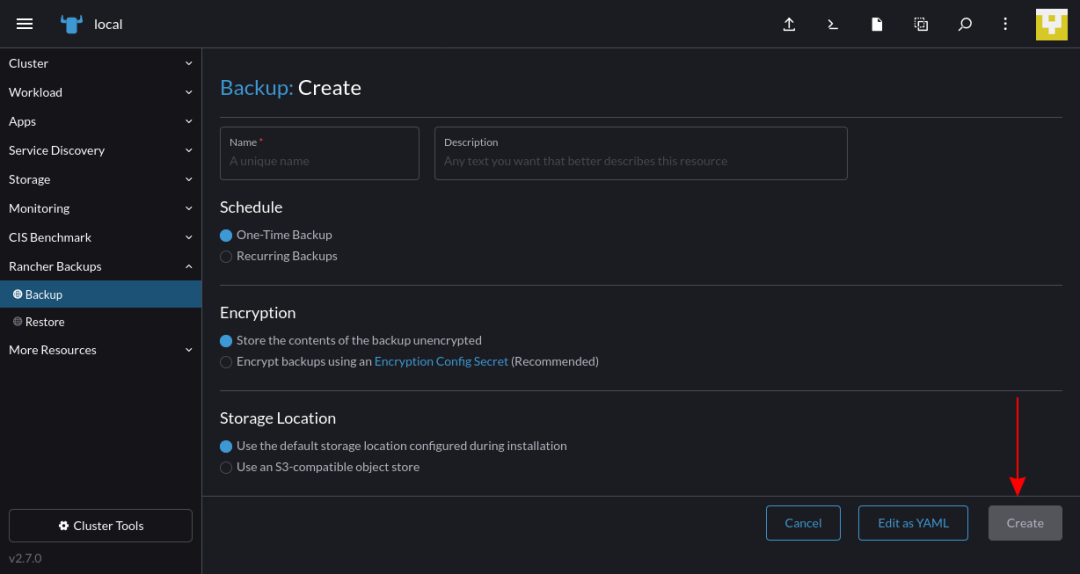This screenshot has width=1080, height=574.
Task: Click the Create button
Action: [1025, 523]
